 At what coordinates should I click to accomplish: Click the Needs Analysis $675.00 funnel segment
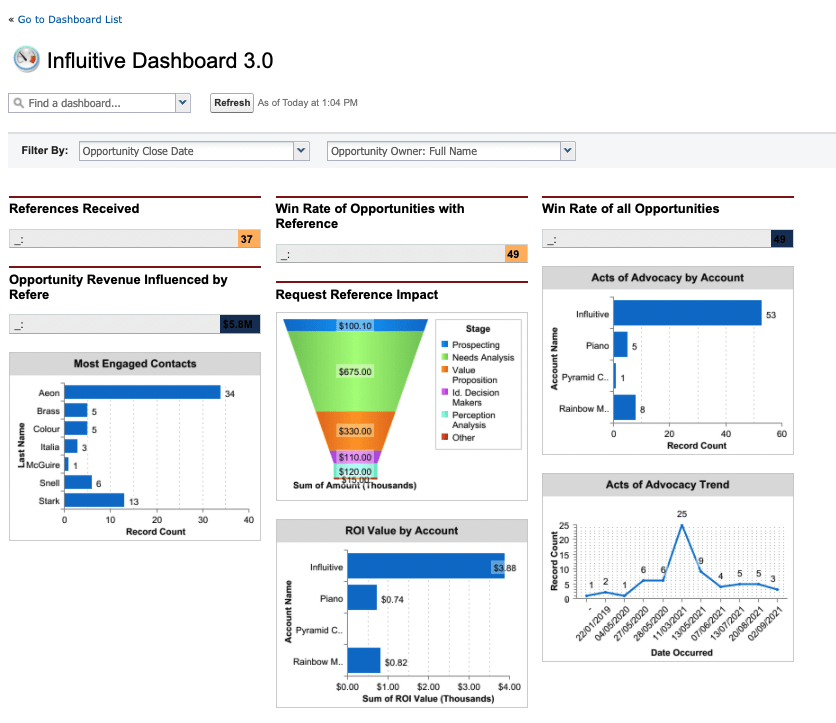pyautogui.click(x=355, y=372)
